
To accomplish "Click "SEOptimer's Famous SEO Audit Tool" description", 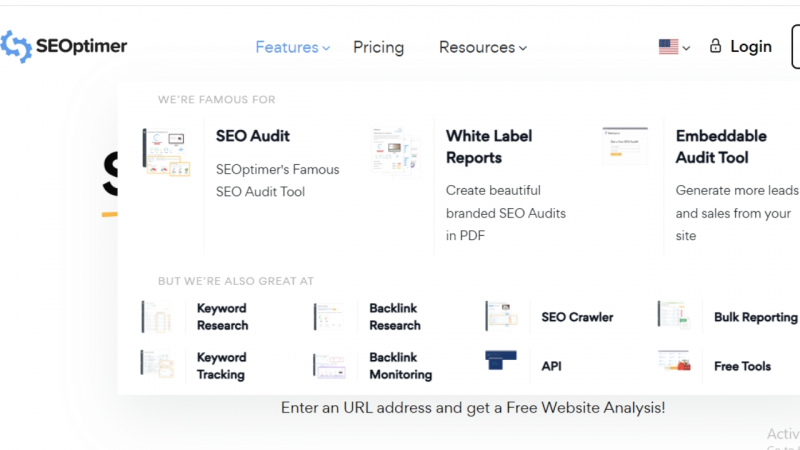I will pyautogui.click(x=278, y=181).
